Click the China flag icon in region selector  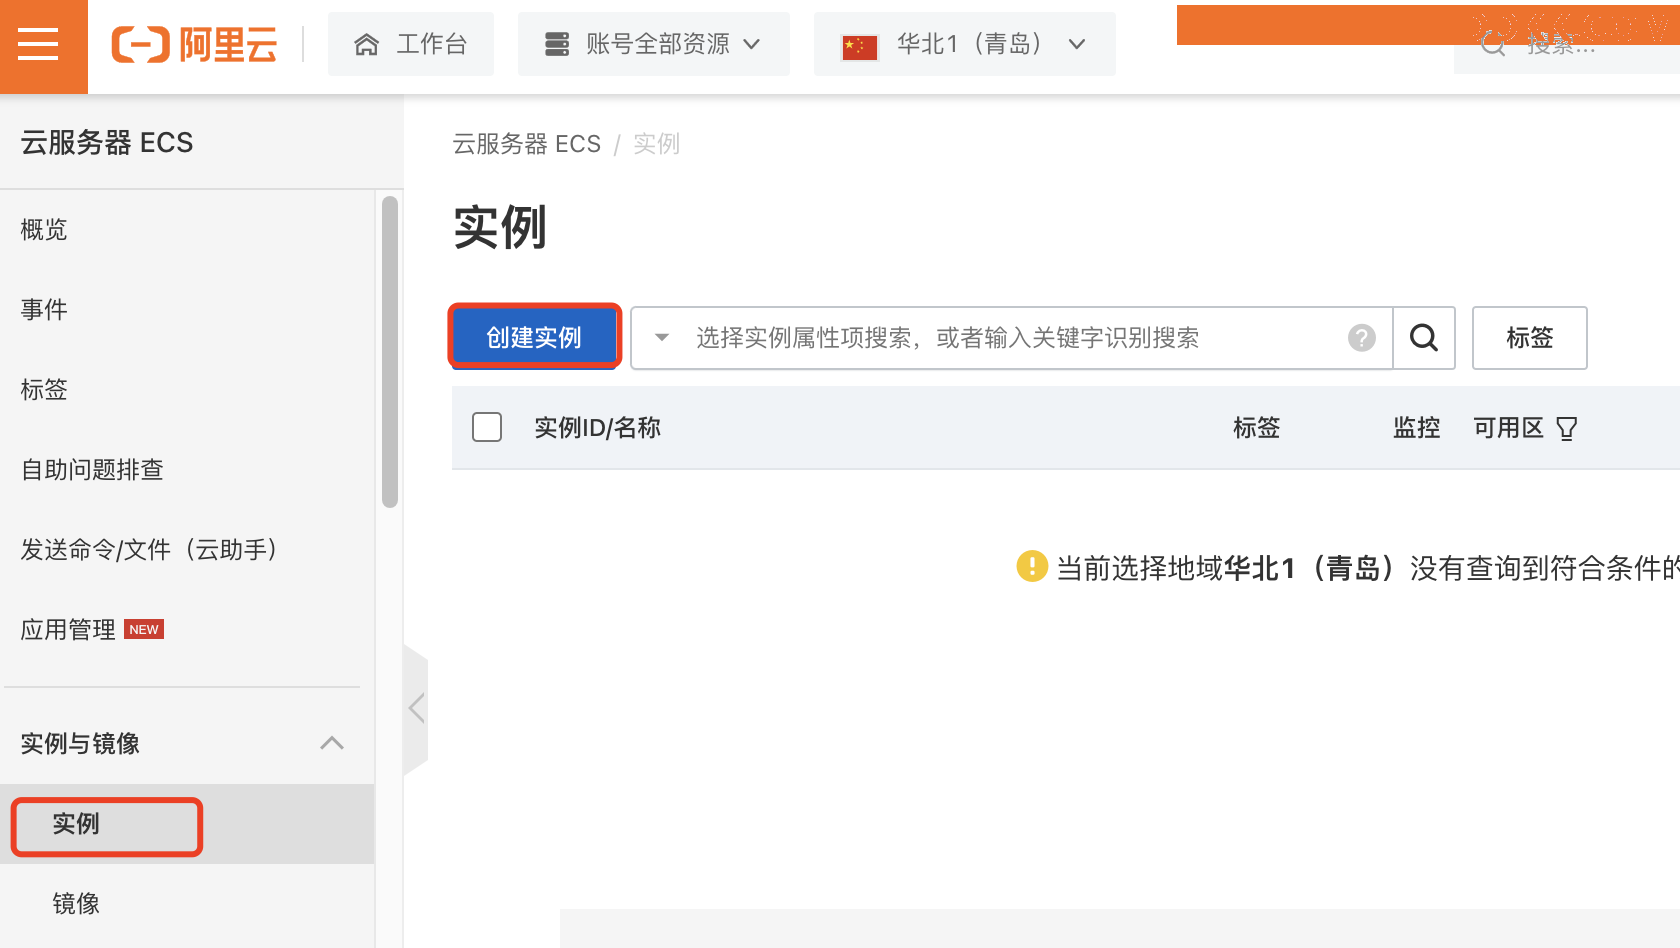click(860, 46)
